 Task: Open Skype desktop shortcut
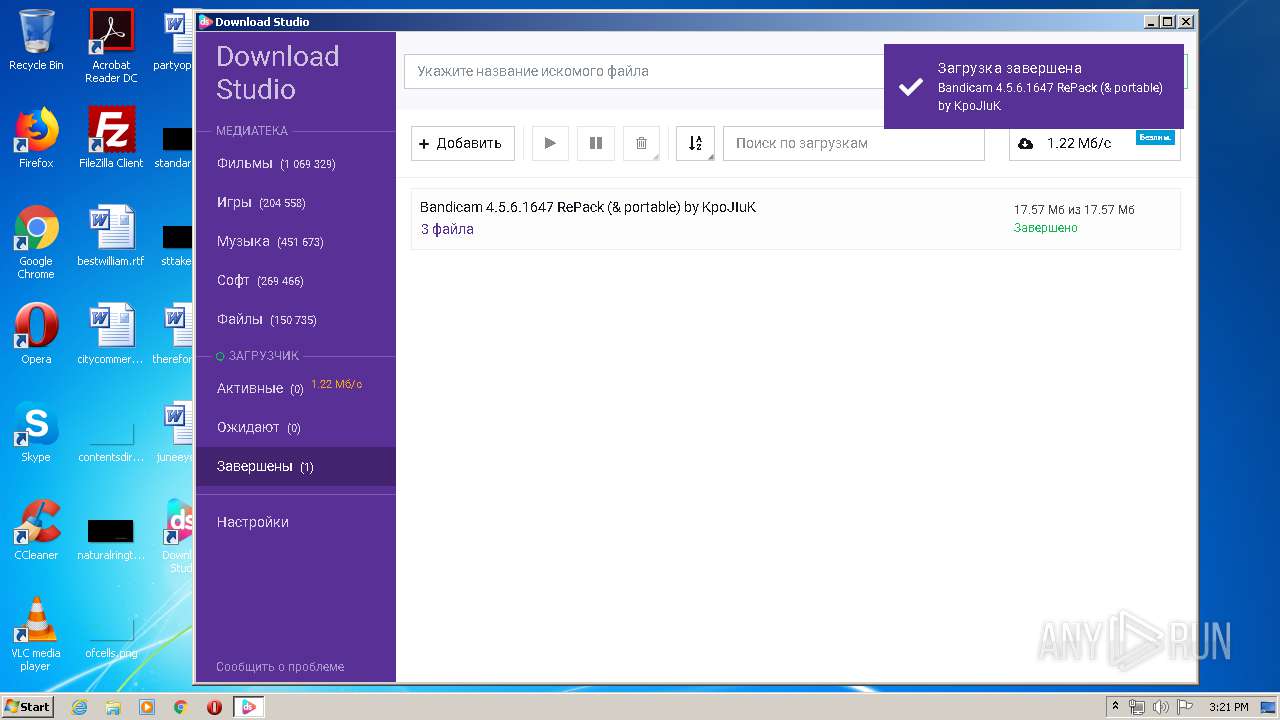36,432
